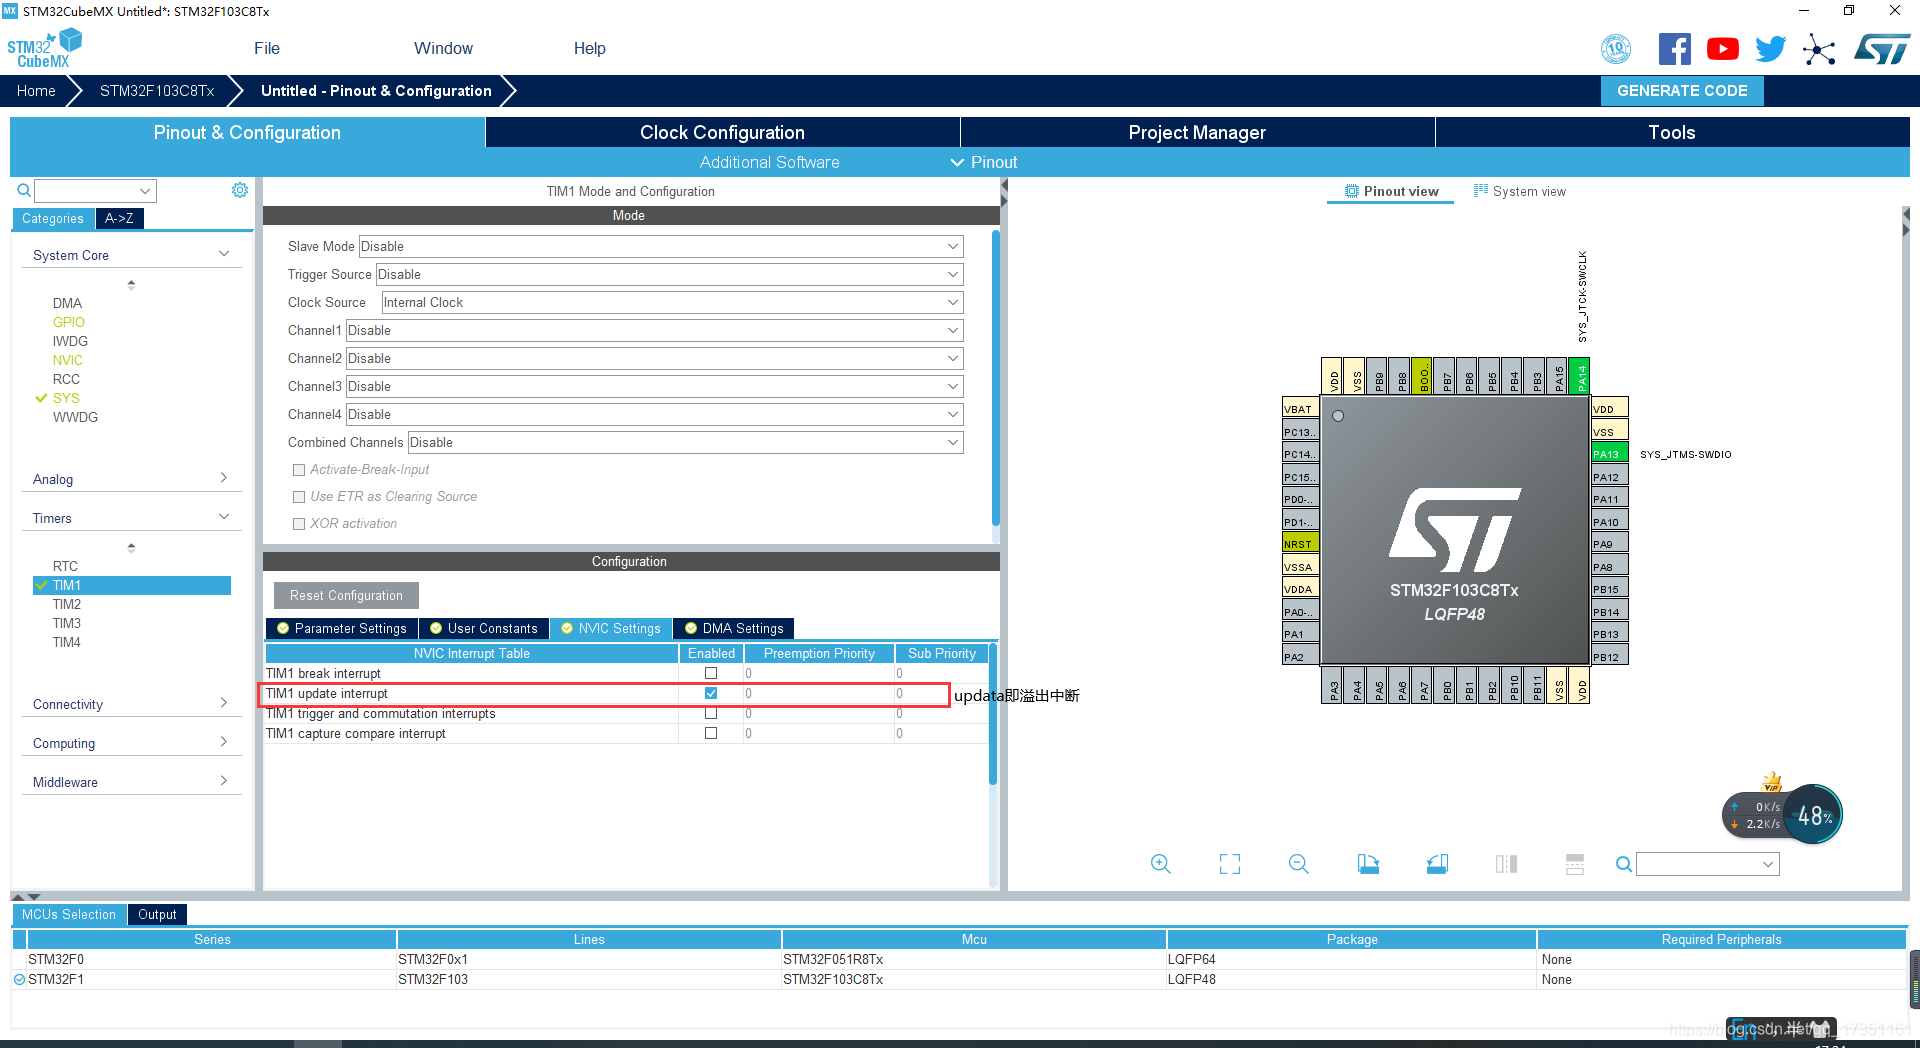The width and height of the screenshot is (1920, 1048).
Task: Click the PB12 pin on the chip
Action: pyautogui.click(x=1609, y=657)
